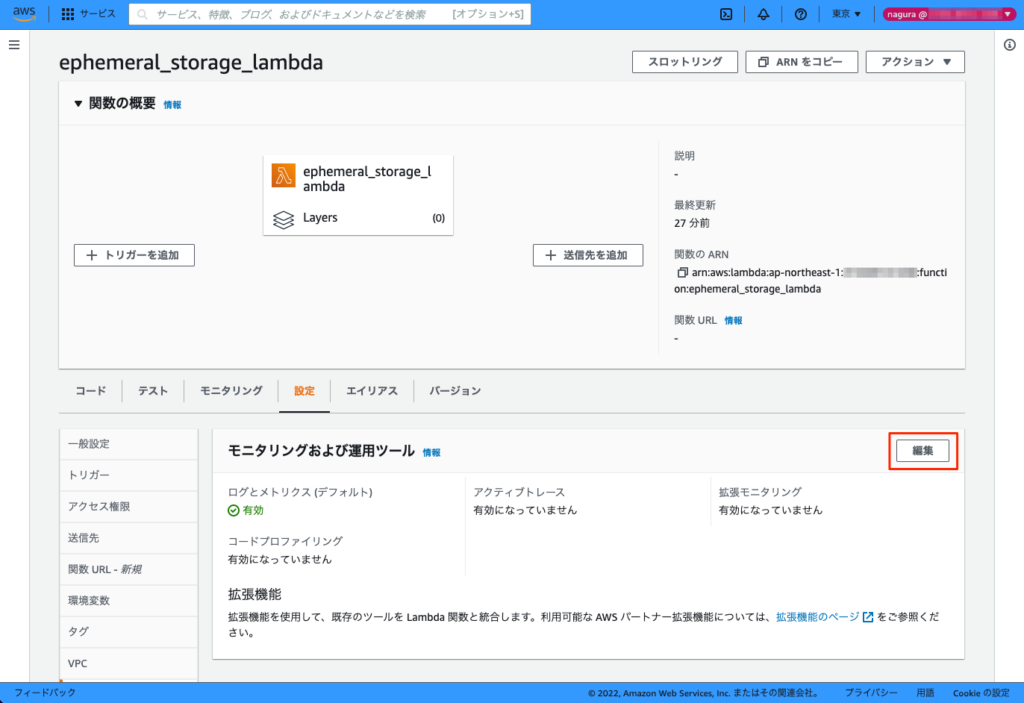The width and height of the screenshot is (1024, 703).
Task: Click フィードバック in the footer
Action: click(45, 693)
